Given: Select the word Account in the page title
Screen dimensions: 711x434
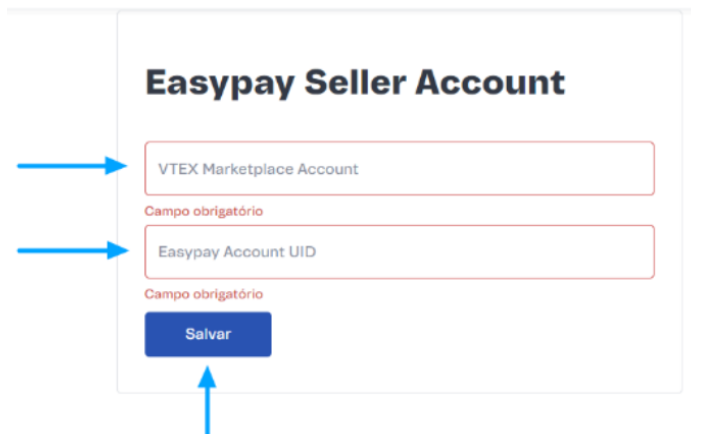Looking at the screenshot, I should (x=490, y=82).
